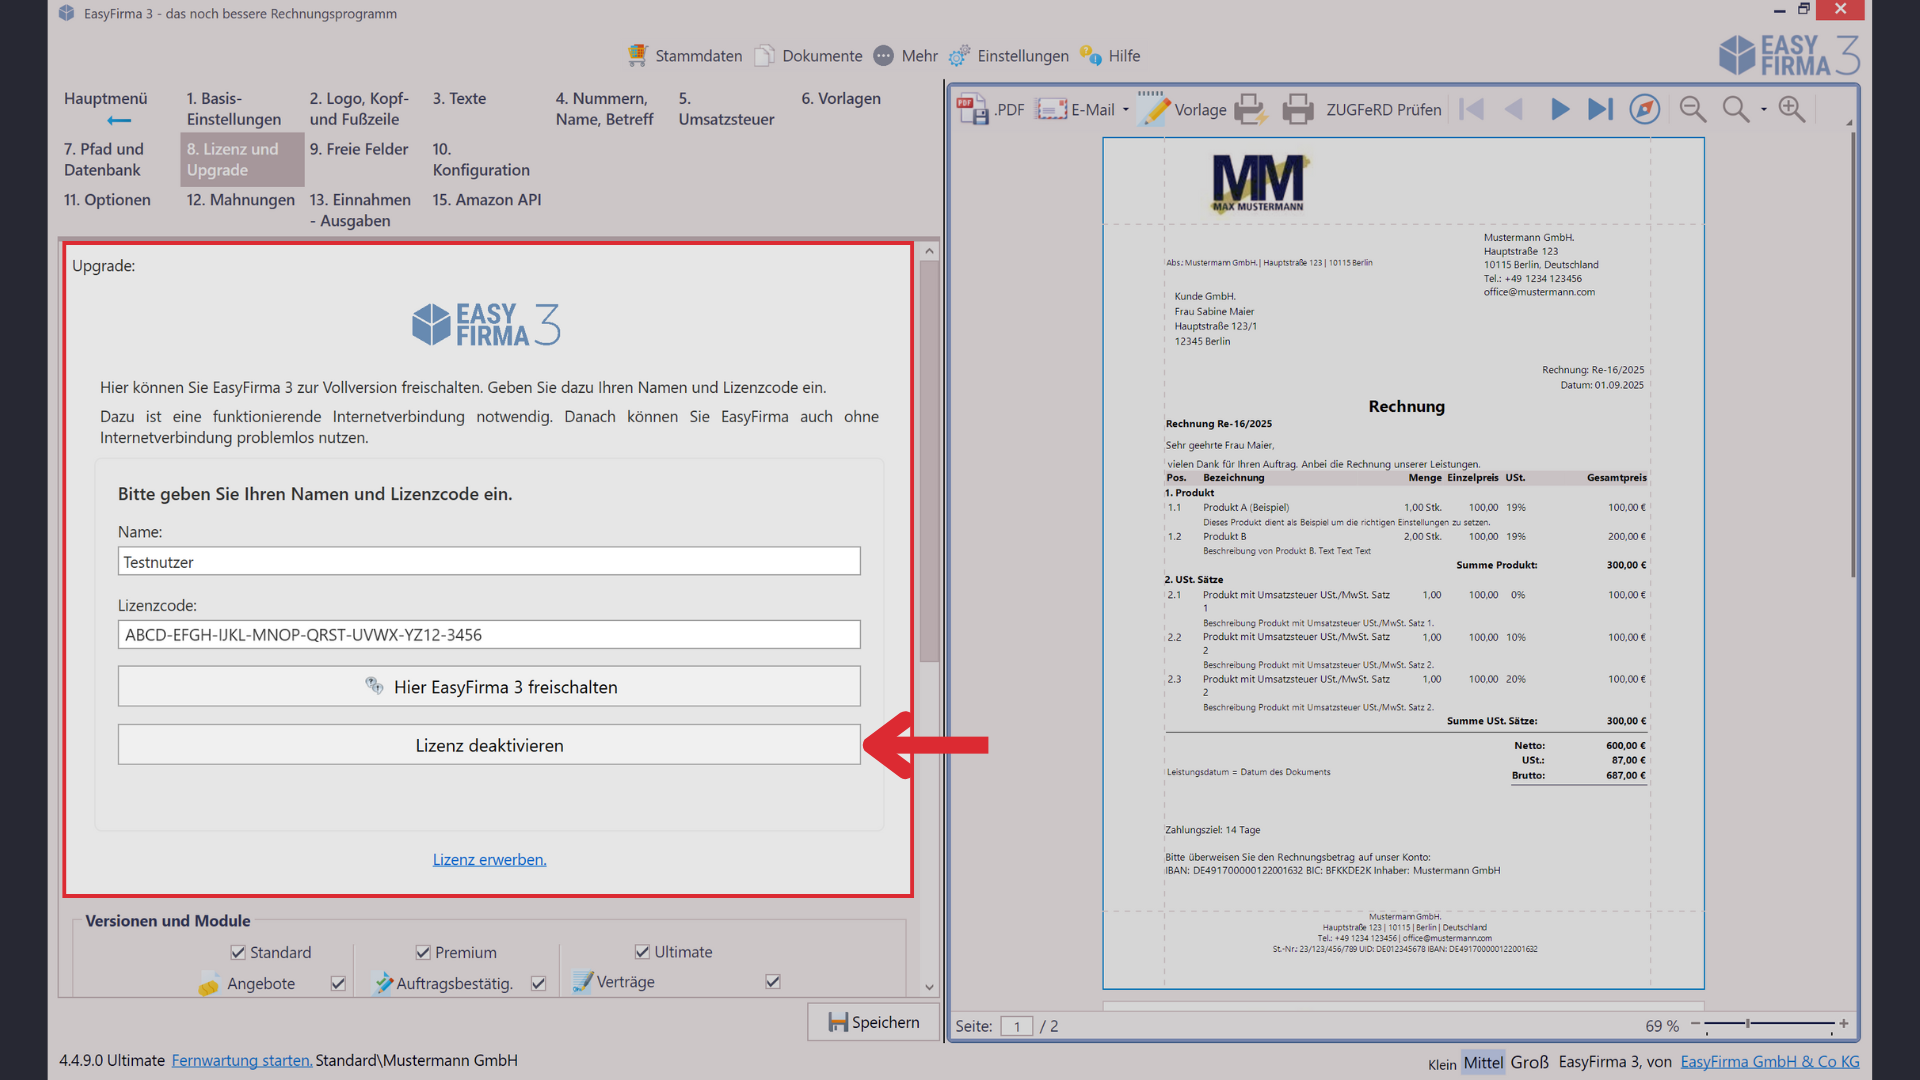The image size is (1920, 1080).
Task: Adjust the preview zoom slider handle
Action: tap(1748, 1024)
